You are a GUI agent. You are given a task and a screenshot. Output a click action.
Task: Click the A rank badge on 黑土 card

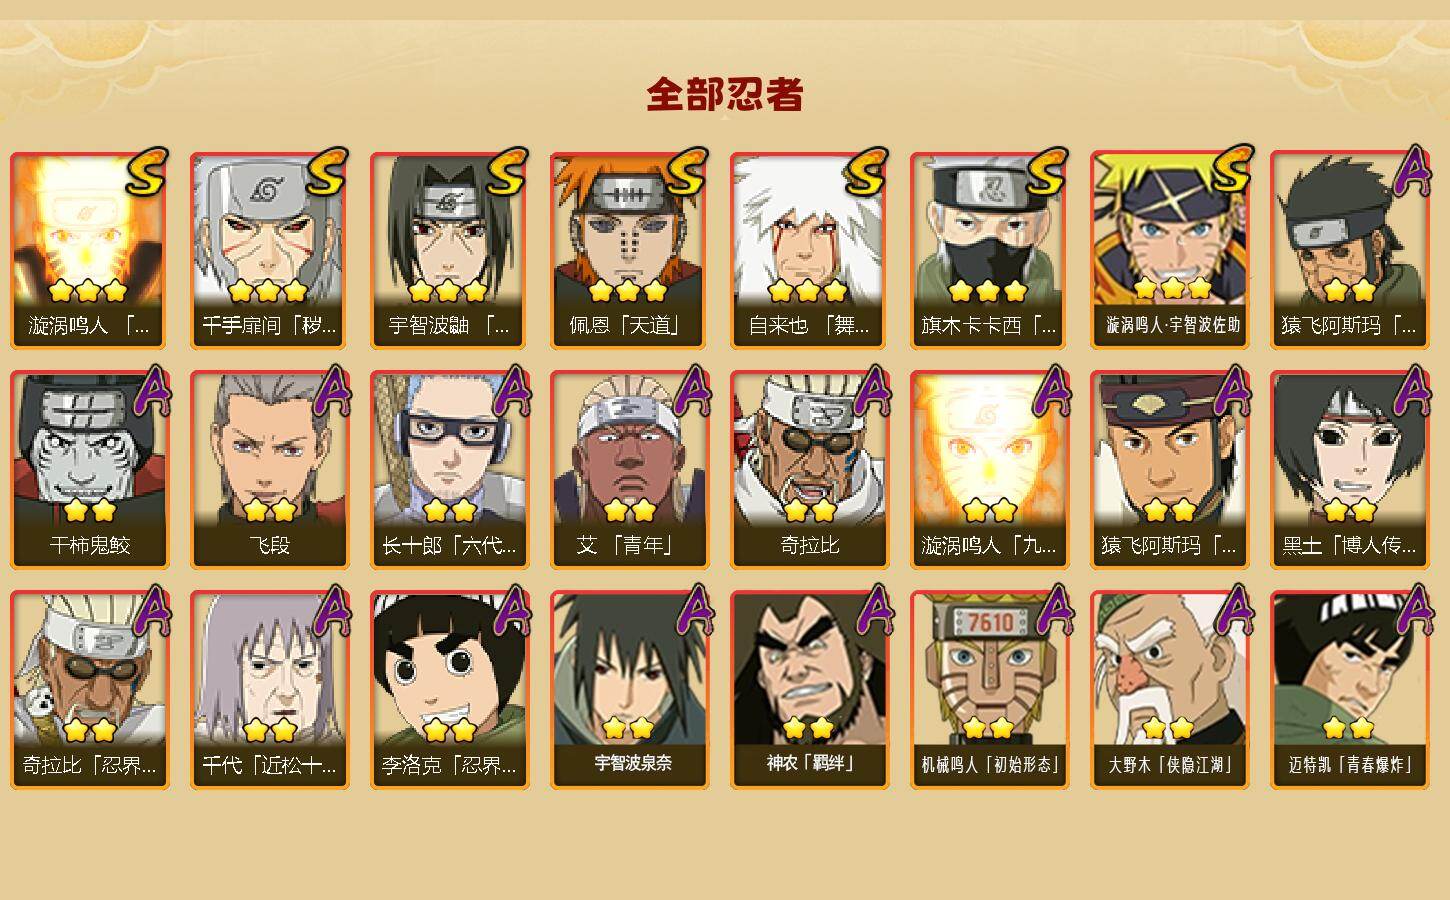(1411, 392)
